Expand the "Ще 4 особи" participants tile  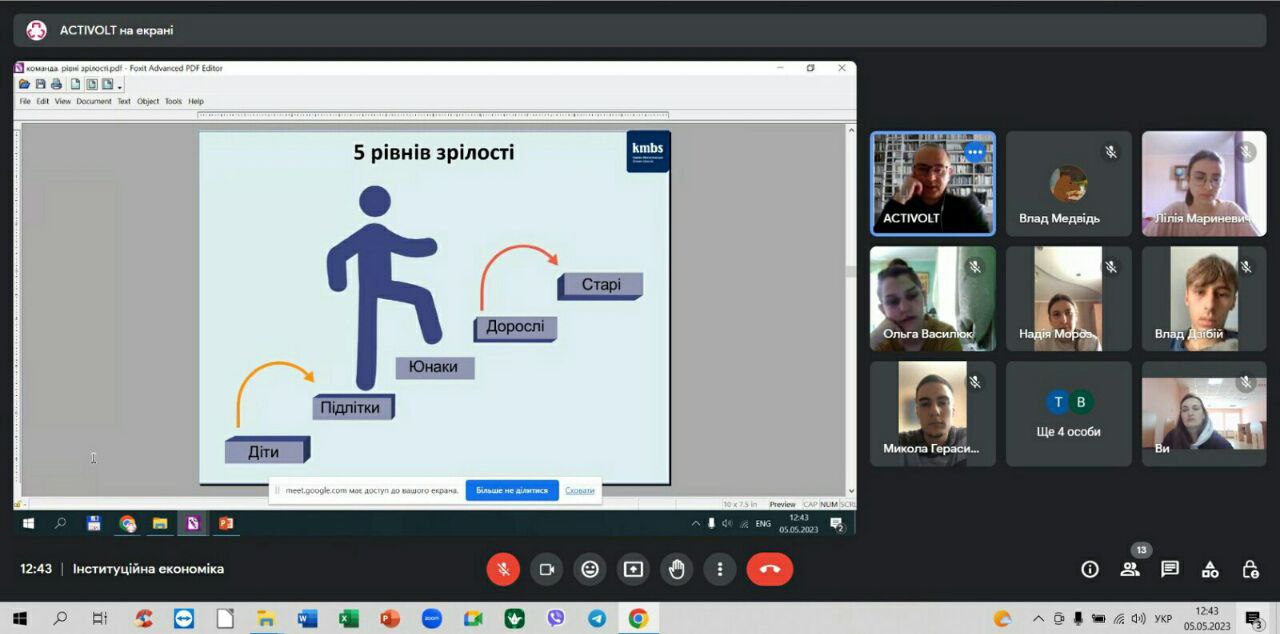click(1068, 414)
